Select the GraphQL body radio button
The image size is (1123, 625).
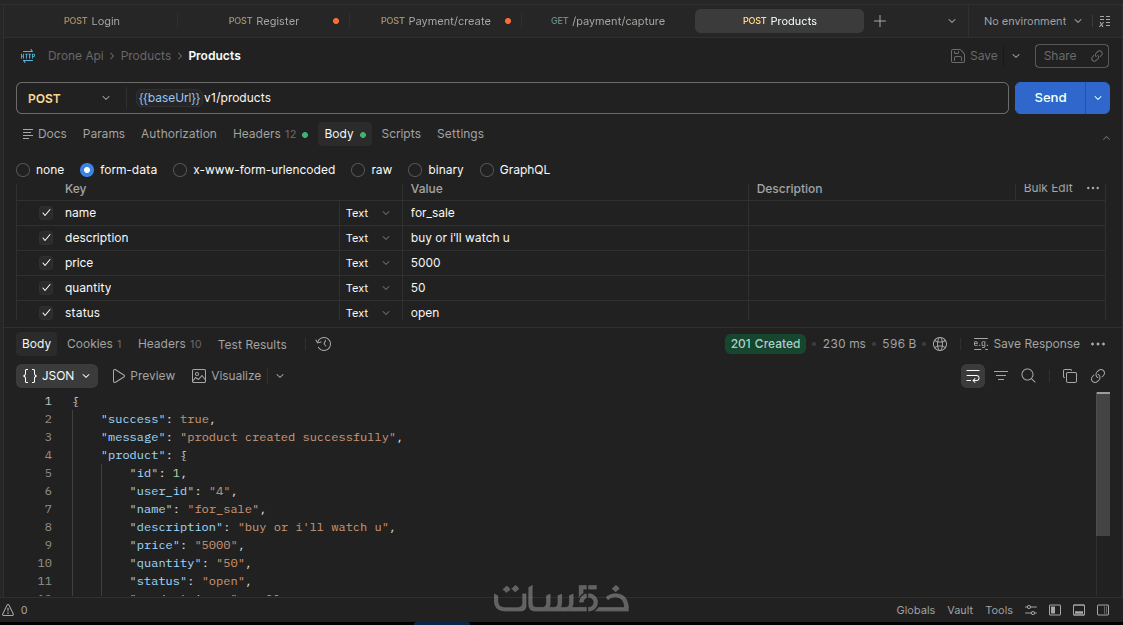[487, 170]
